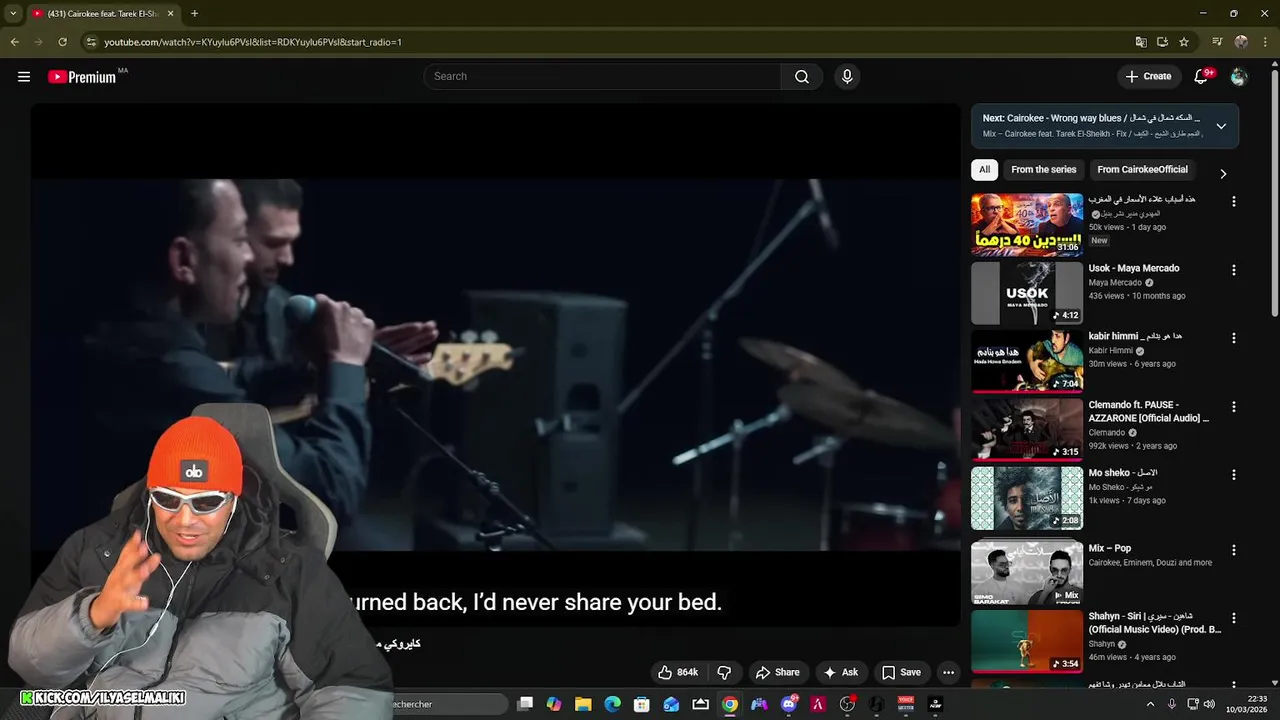Bookmark this page with the star

pos(1184,42)
